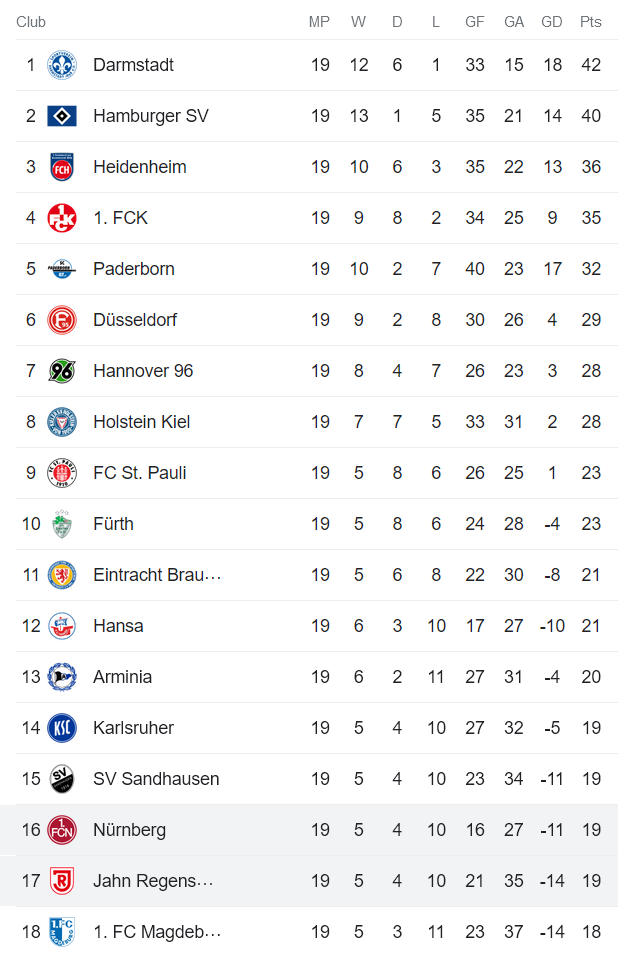Click the Heidenheim club crest
Image resolution: width=618 pixels, height=966 pixels.
(x=62, y=167)
